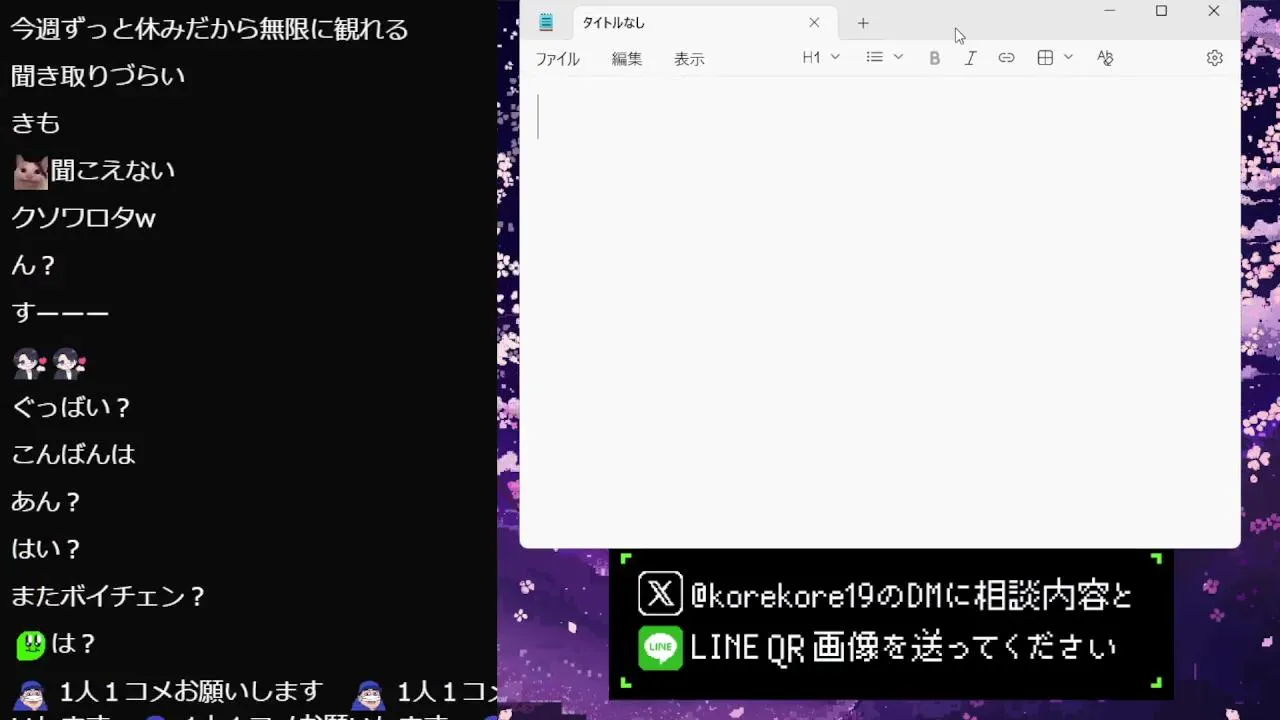
Task: Click chat comment あん？
Action: 46,501
